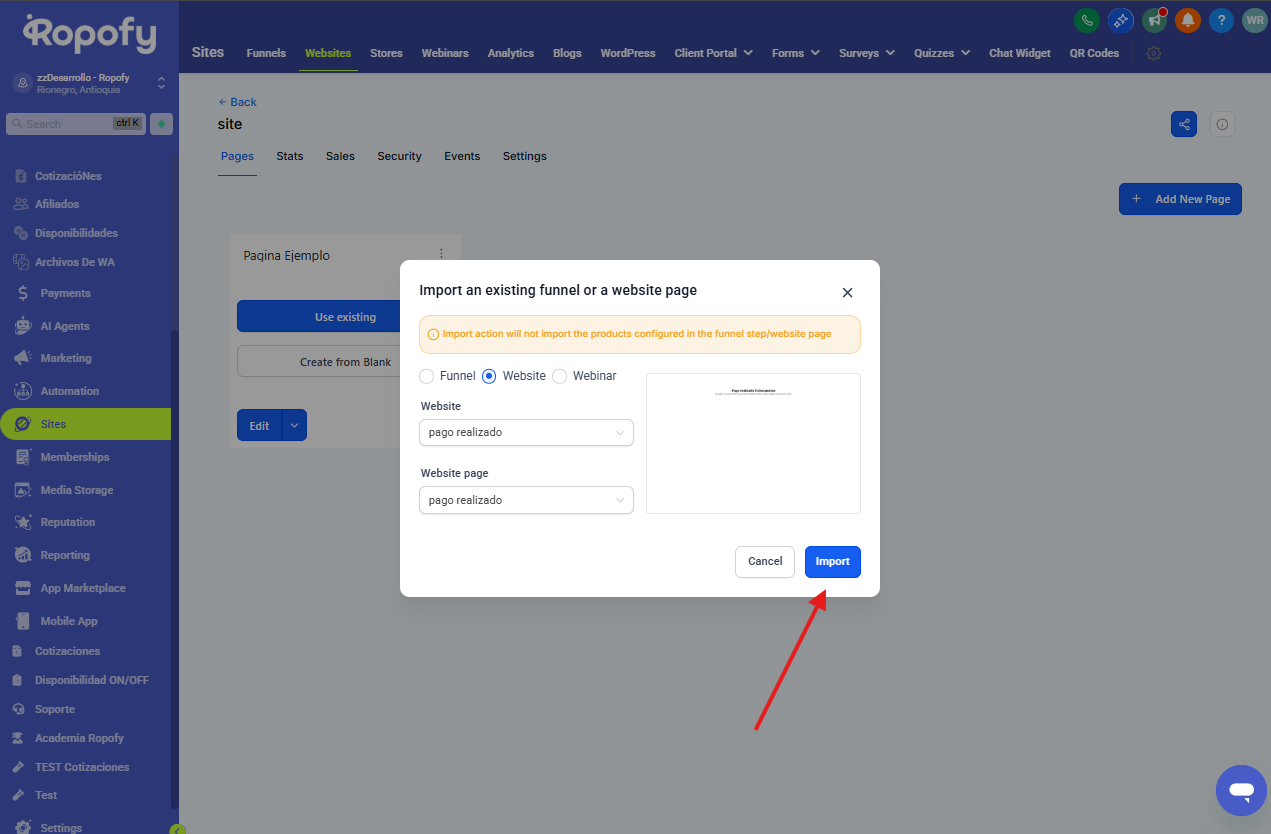Open the Stats tab
1271x834 pixels.
point(290,156)
